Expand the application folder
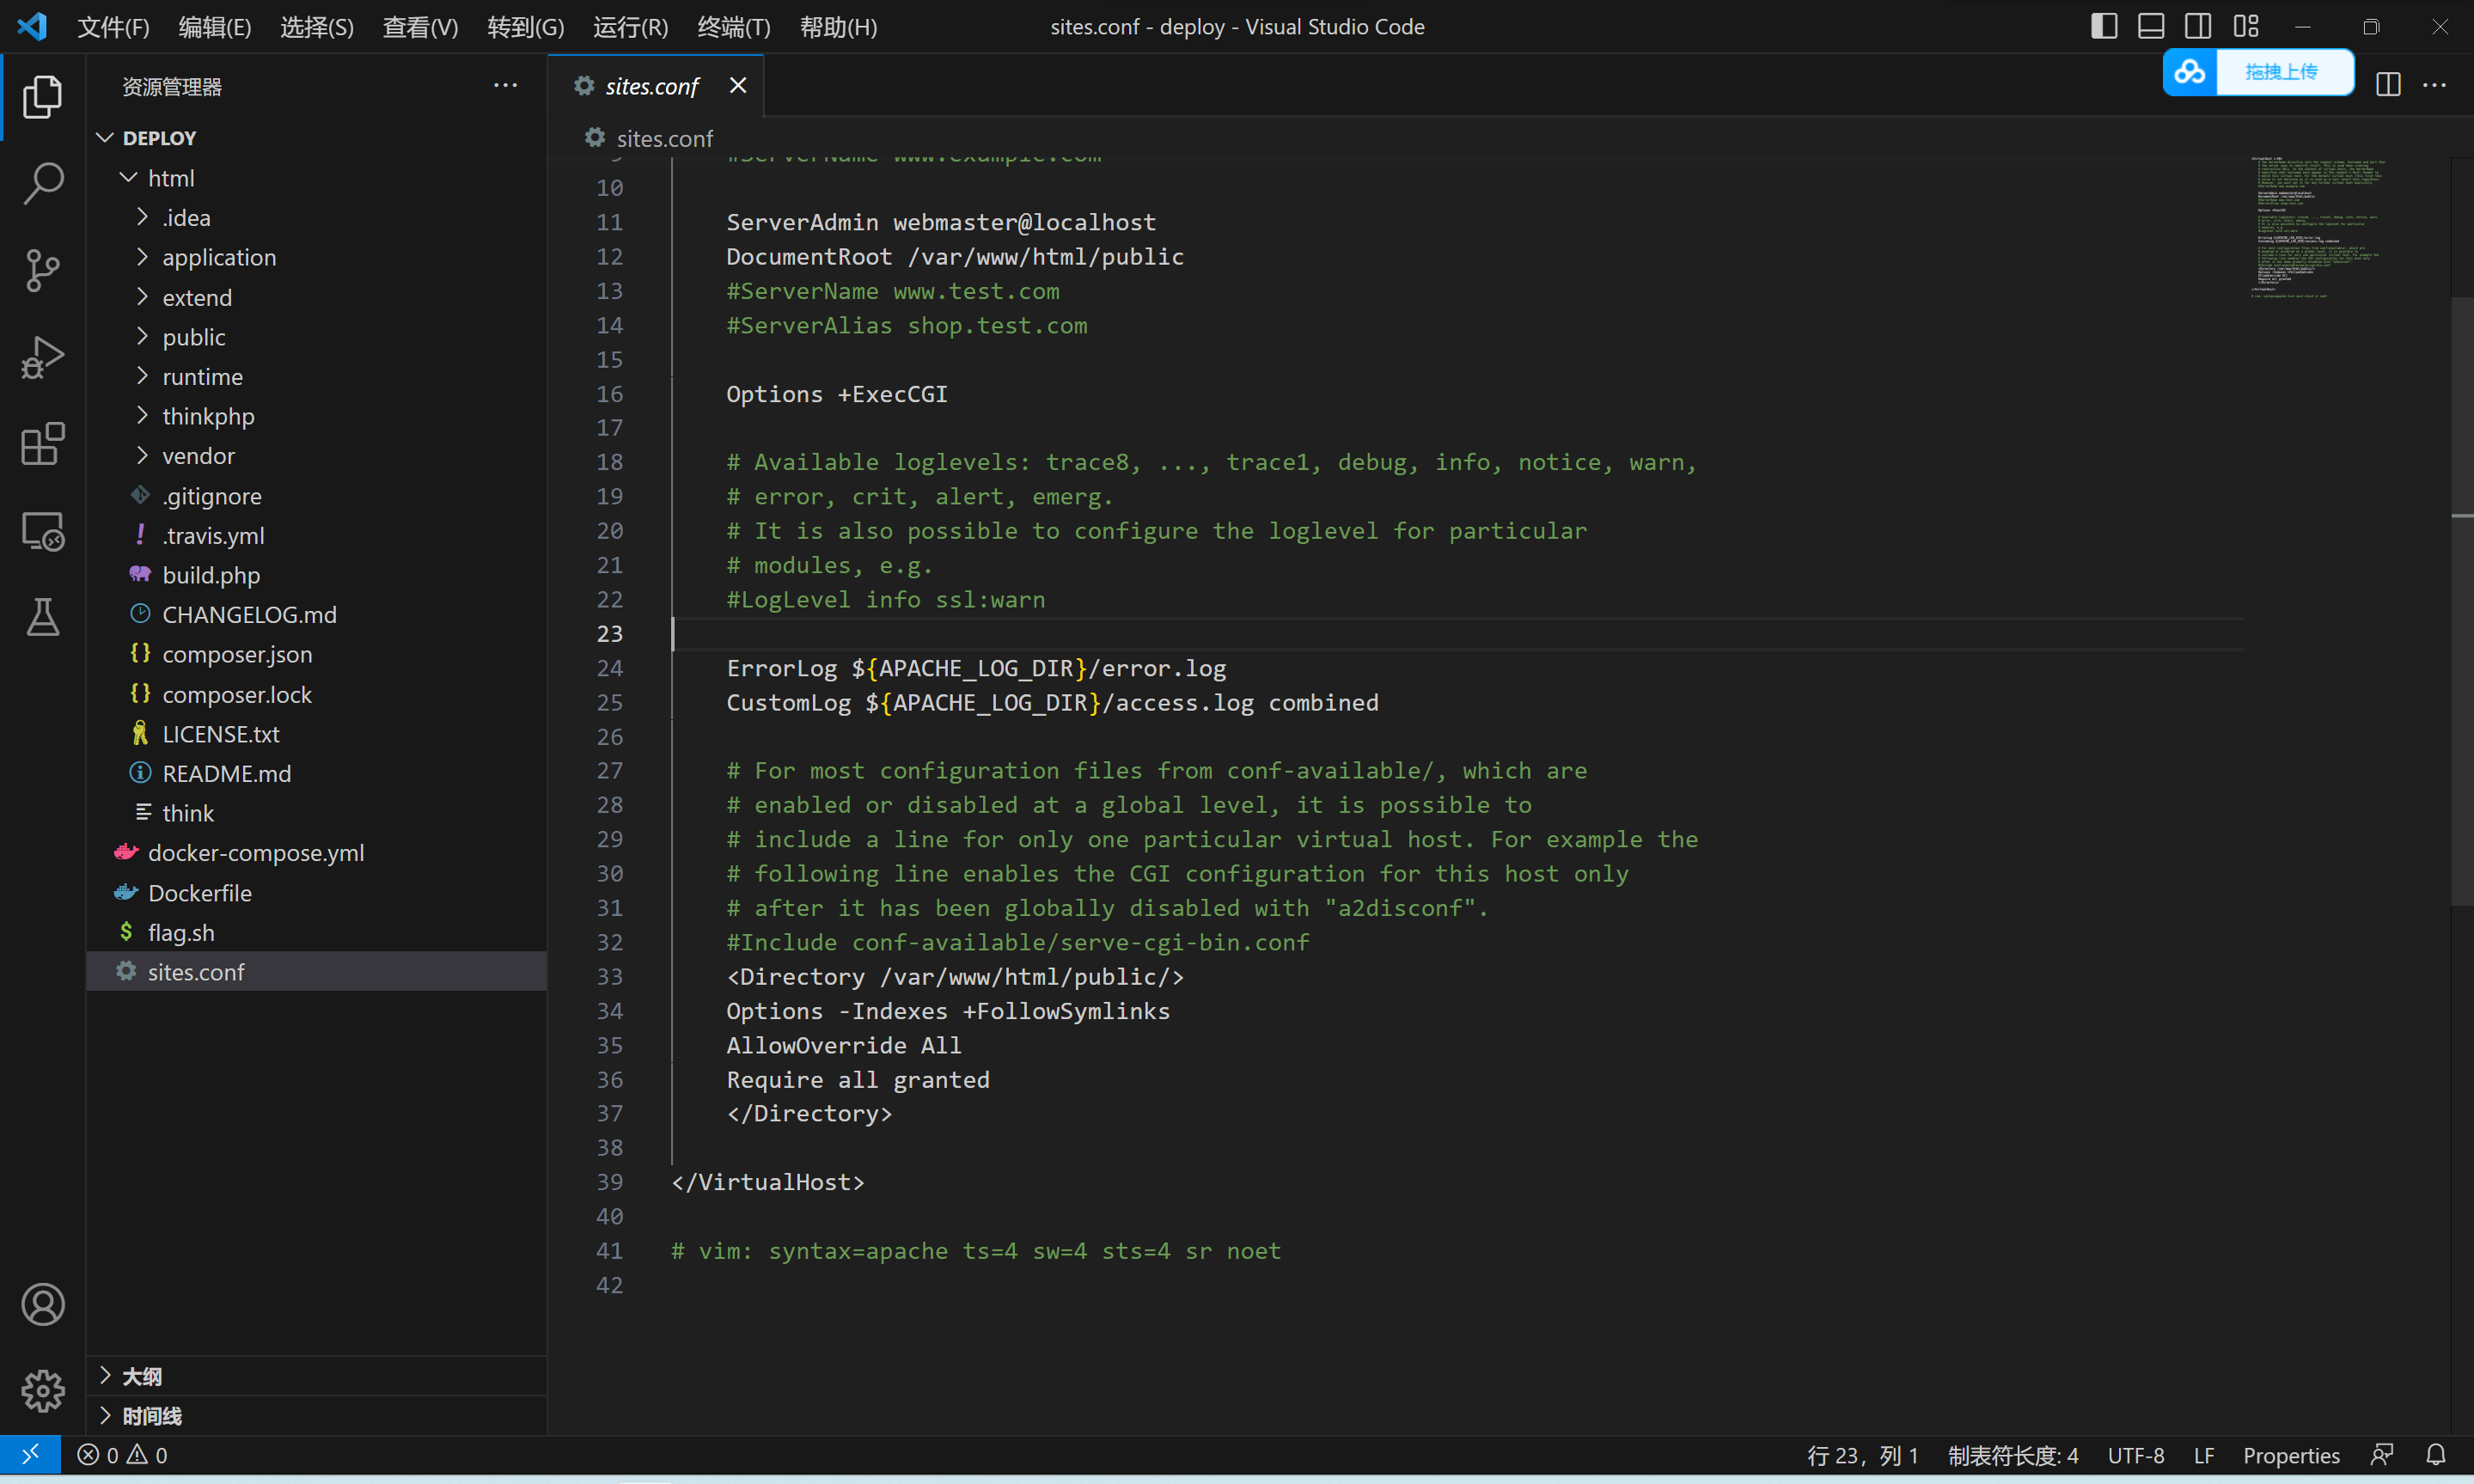 (x=219, y=257)
